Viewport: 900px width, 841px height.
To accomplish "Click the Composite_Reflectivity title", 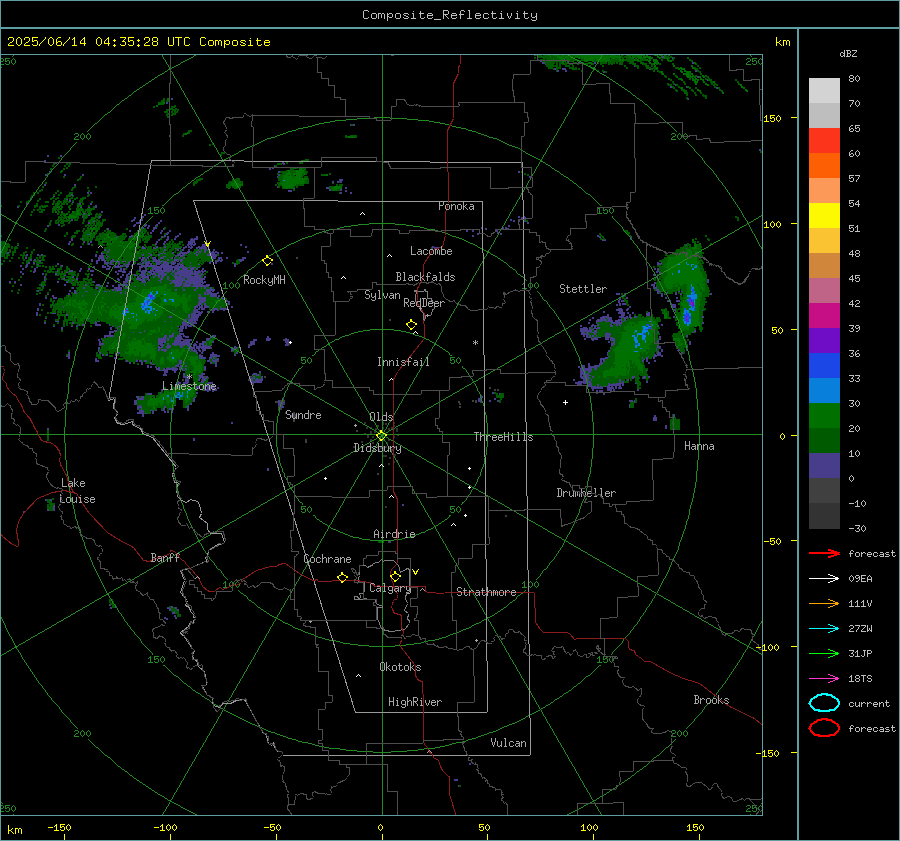I will tap(450, 15).
